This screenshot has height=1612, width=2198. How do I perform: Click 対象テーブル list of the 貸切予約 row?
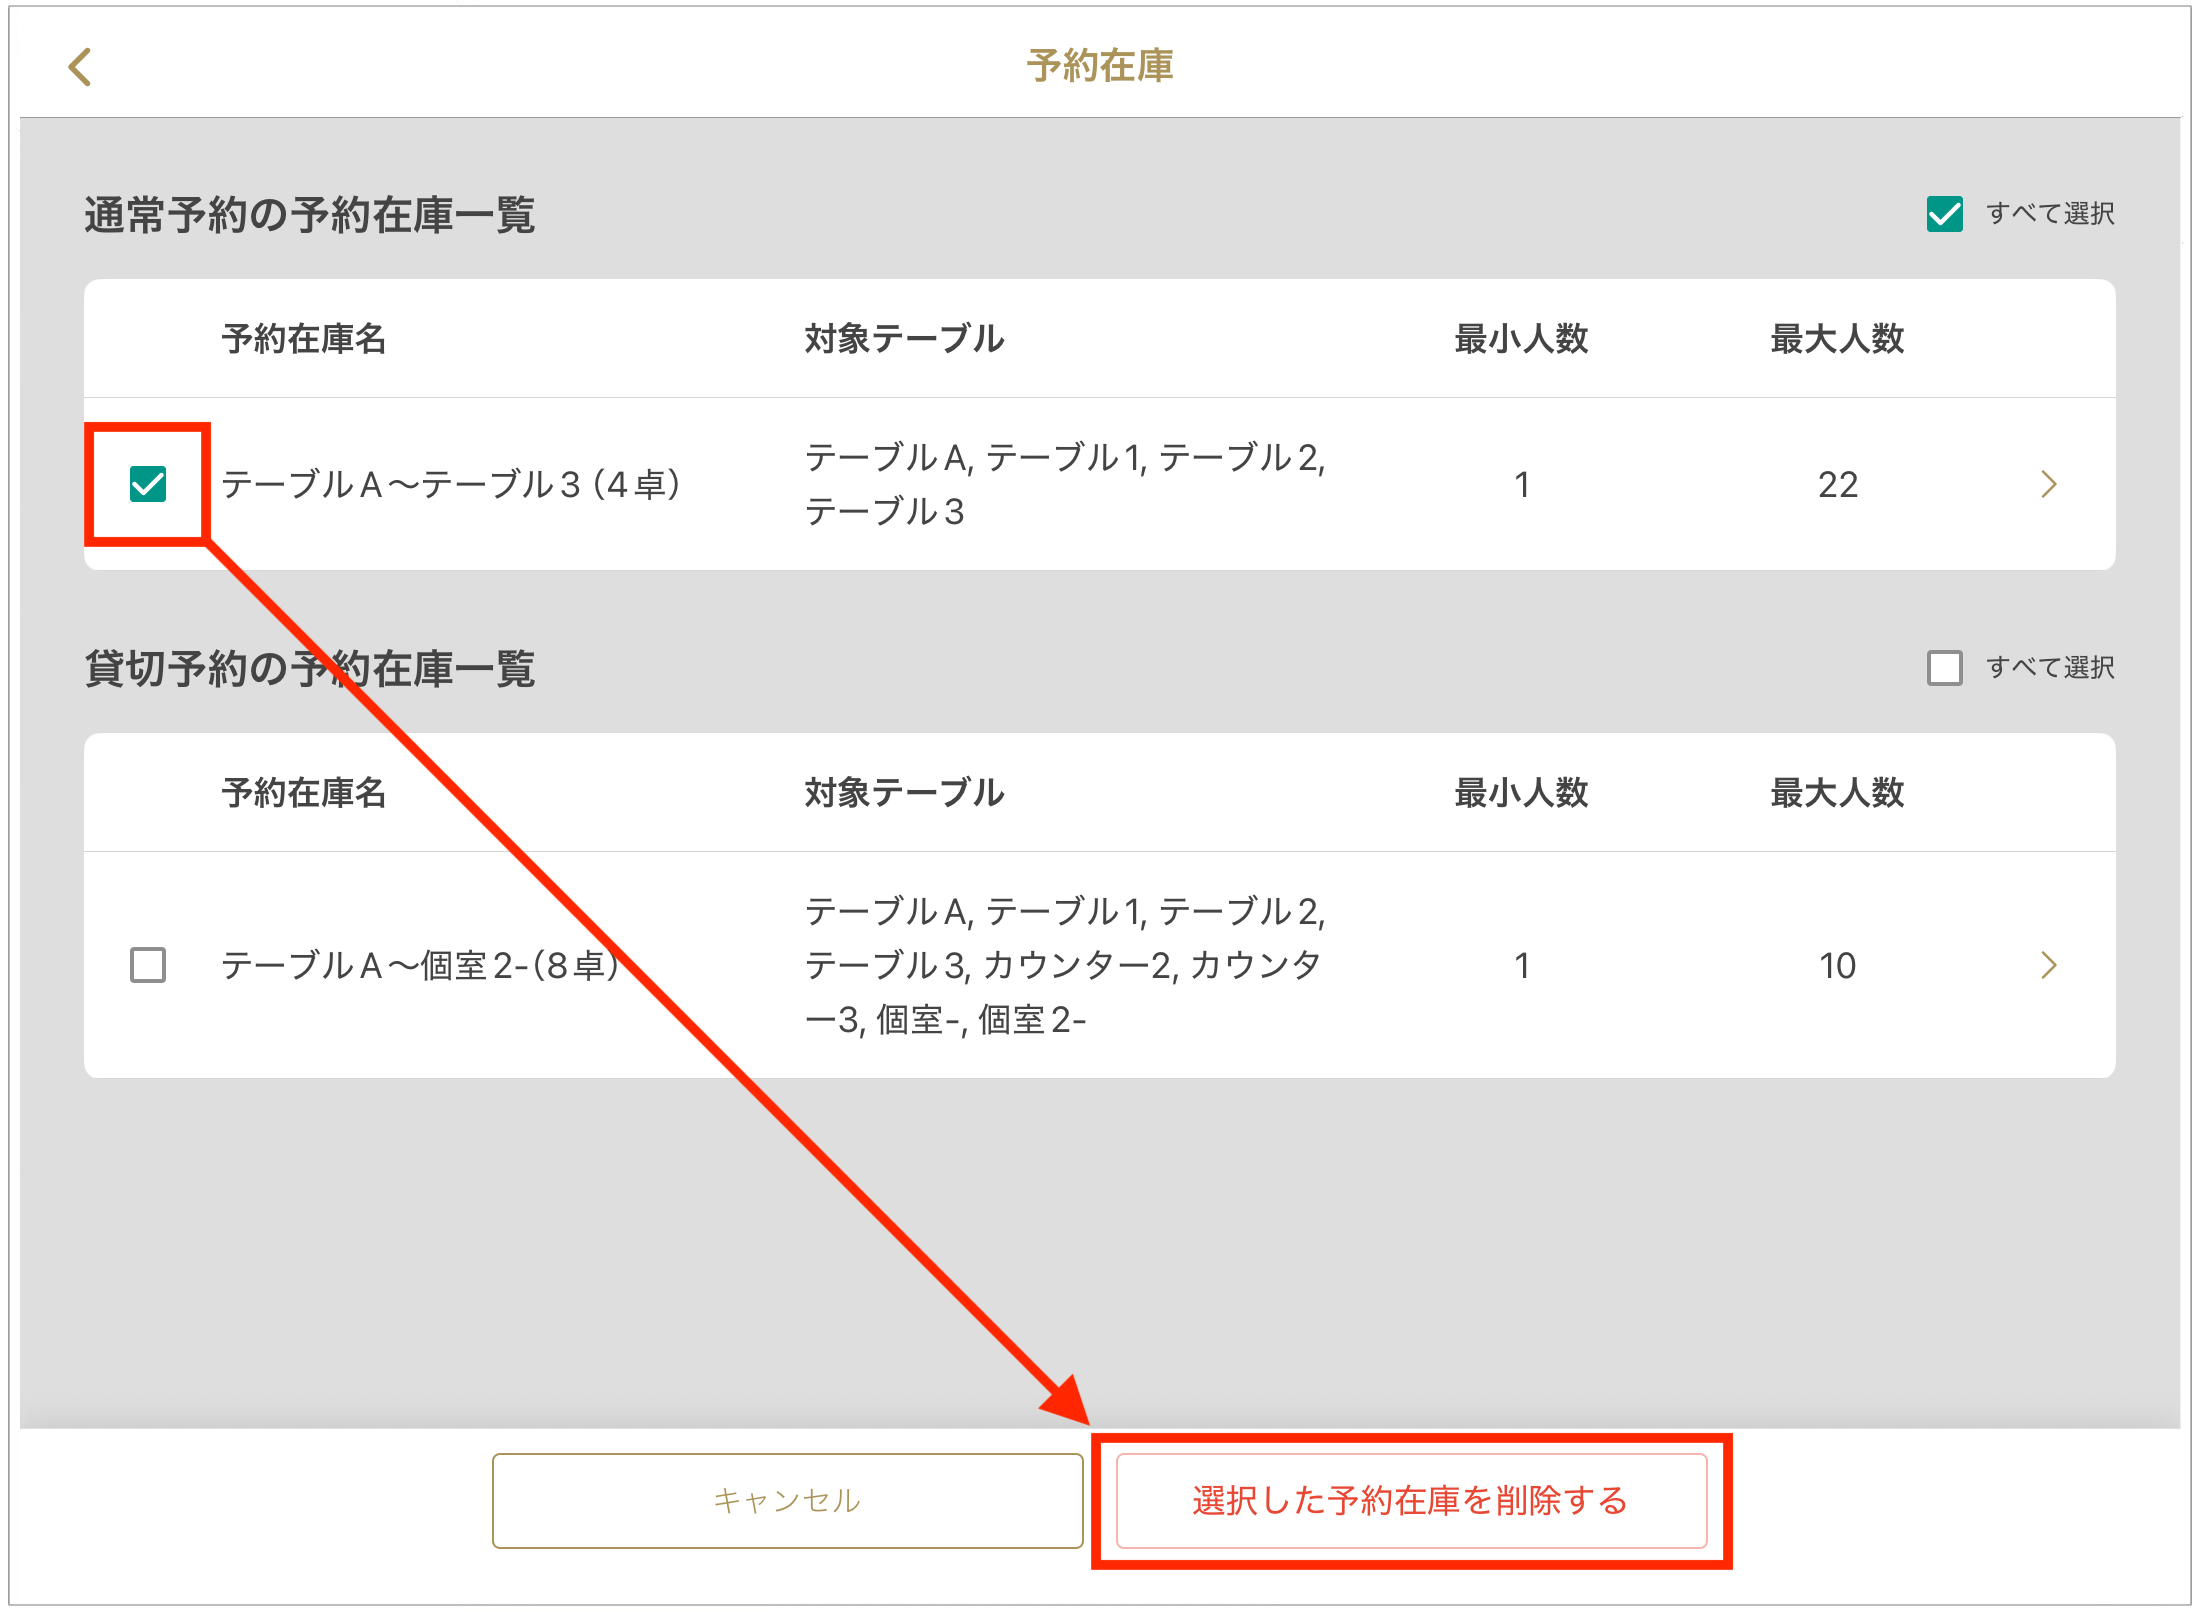tap(1065, 965)
